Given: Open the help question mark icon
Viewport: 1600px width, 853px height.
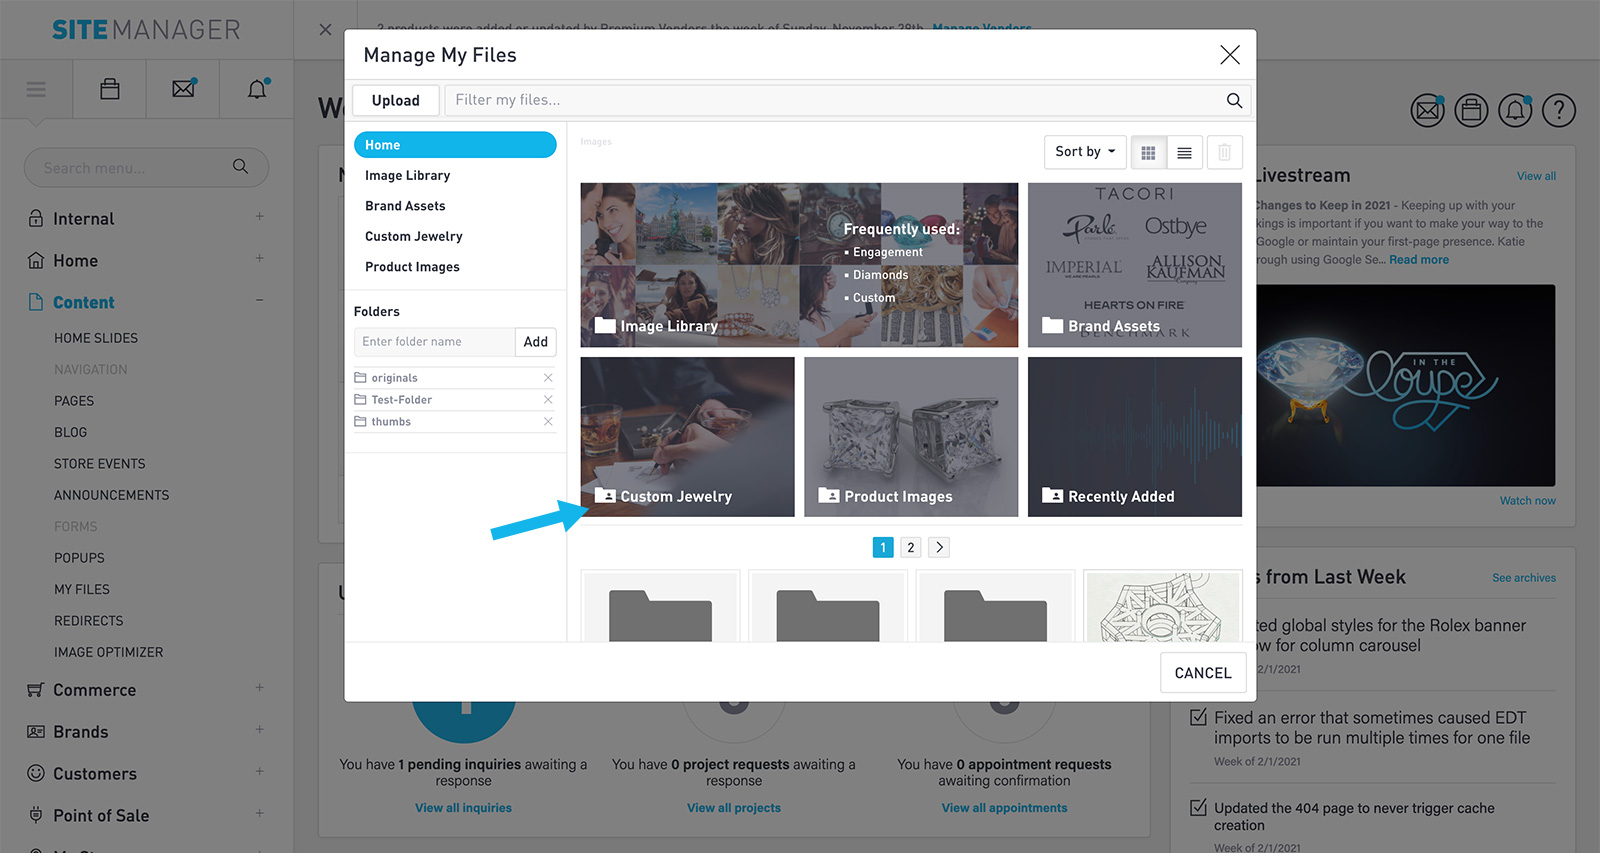Looking at the screenshot, I should (1558, 111).
